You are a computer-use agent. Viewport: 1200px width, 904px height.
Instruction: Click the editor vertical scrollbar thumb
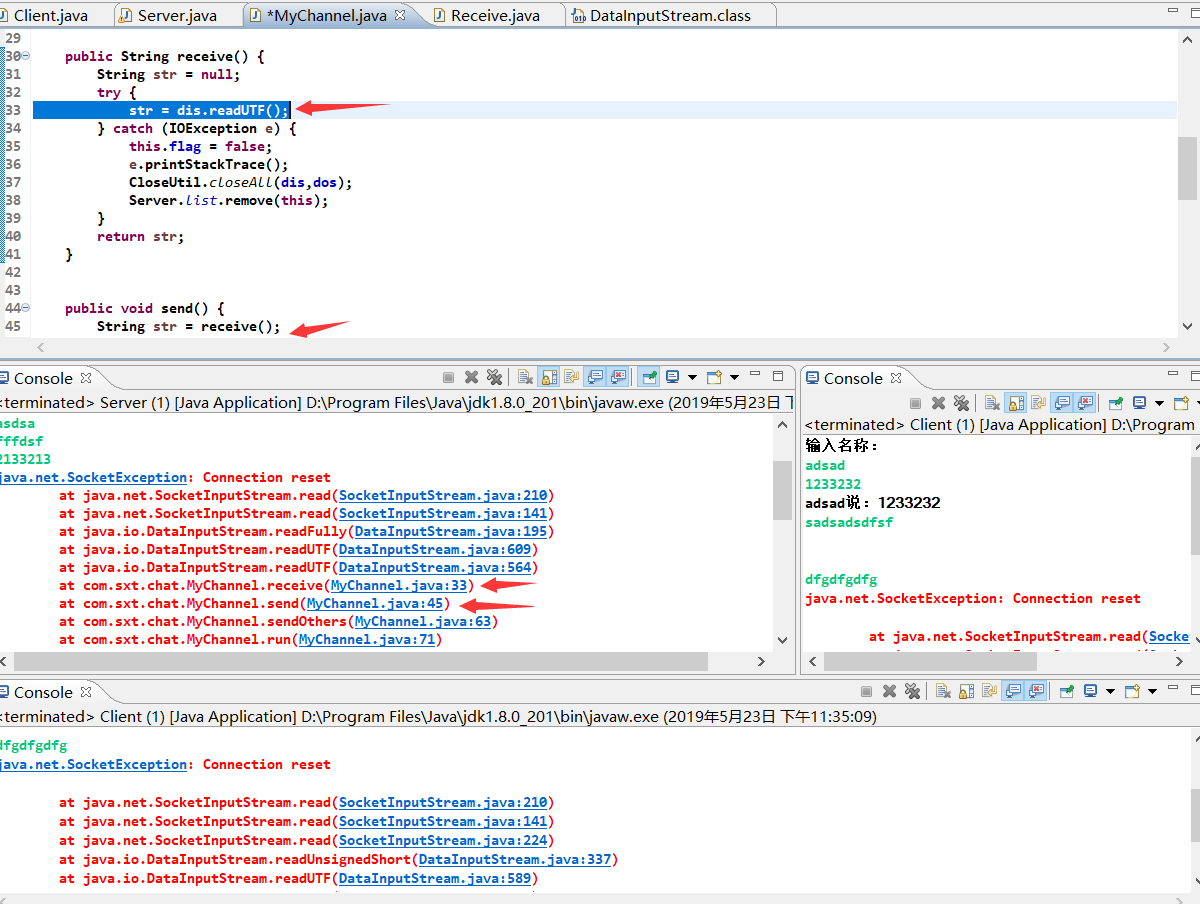pyautogui.click(x=1188, y=168)
